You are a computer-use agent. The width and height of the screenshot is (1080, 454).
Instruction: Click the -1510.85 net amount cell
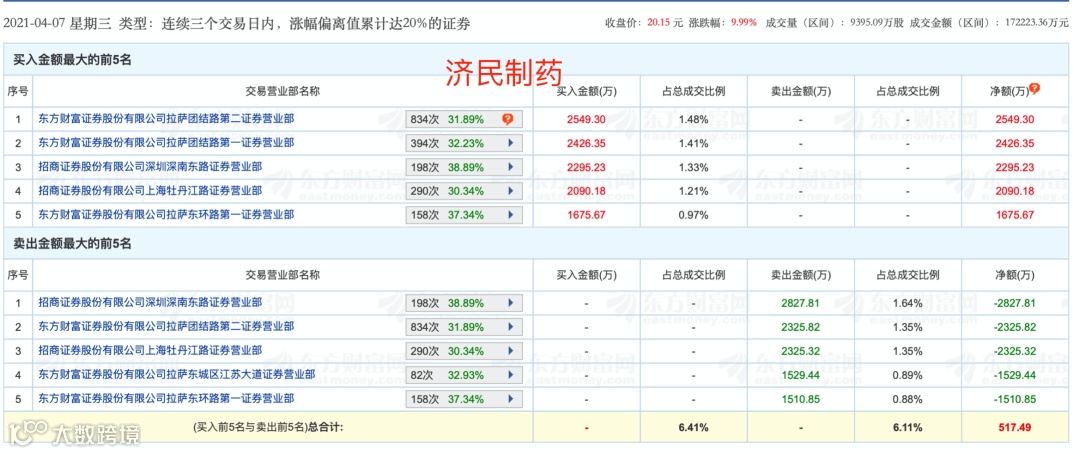pyautogui.click(x=1014, y=399)
